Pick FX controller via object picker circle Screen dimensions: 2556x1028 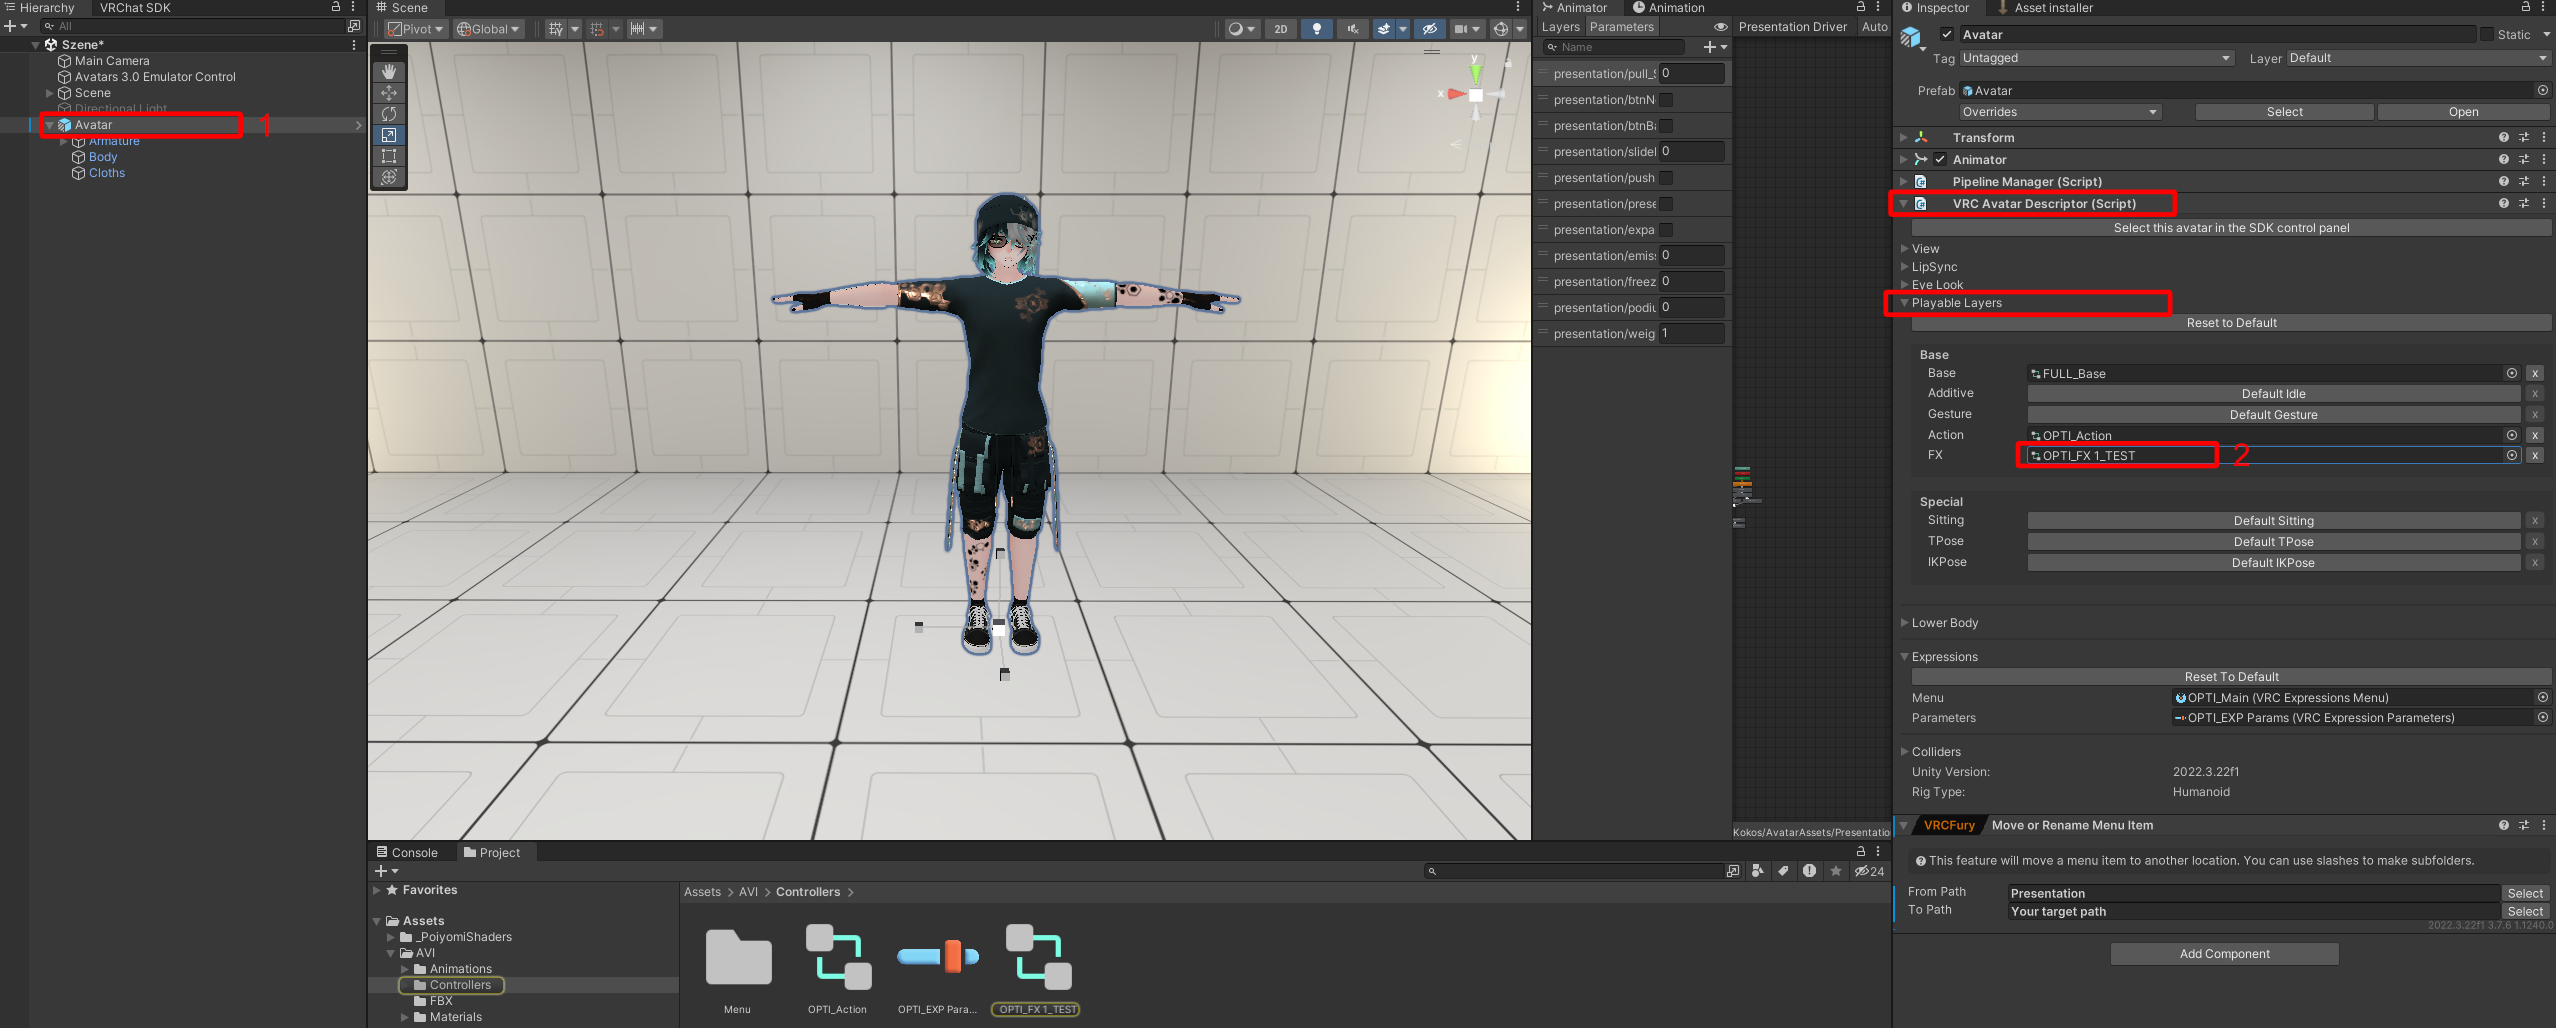[x=2512, y=455]
